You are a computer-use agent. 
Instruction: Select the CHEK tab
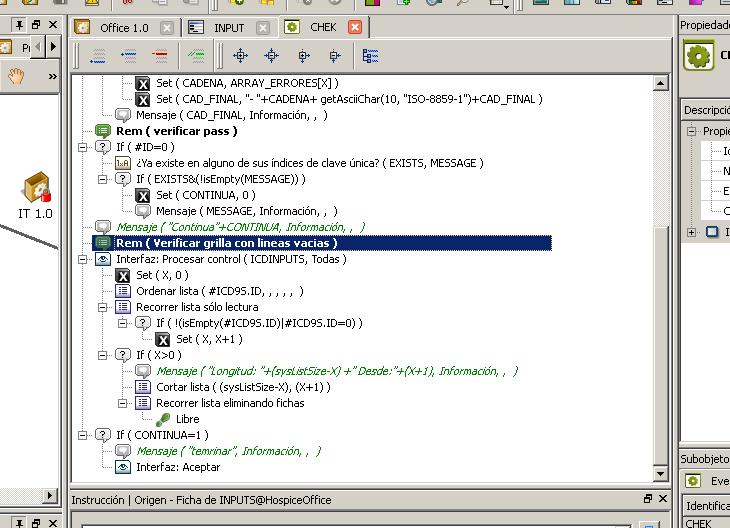click(323, 27)
